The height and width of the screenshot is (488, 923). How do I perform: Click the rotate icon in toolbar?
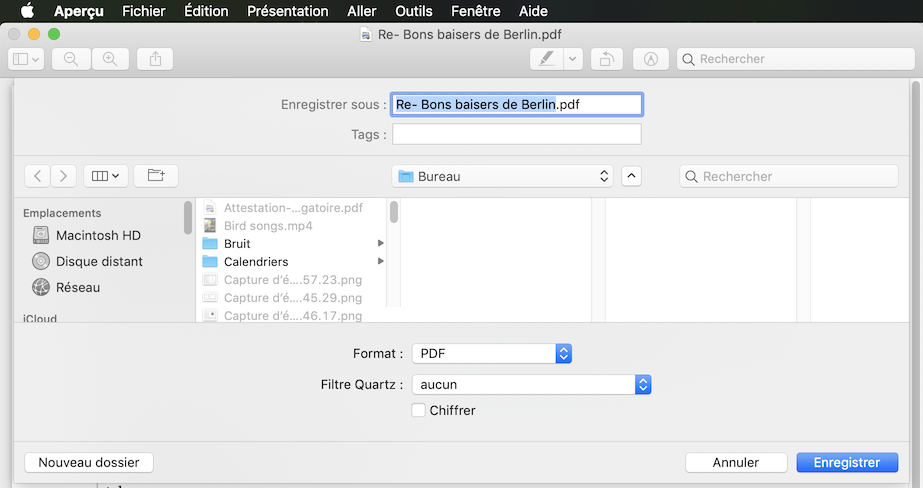click(x=606, y=59)
